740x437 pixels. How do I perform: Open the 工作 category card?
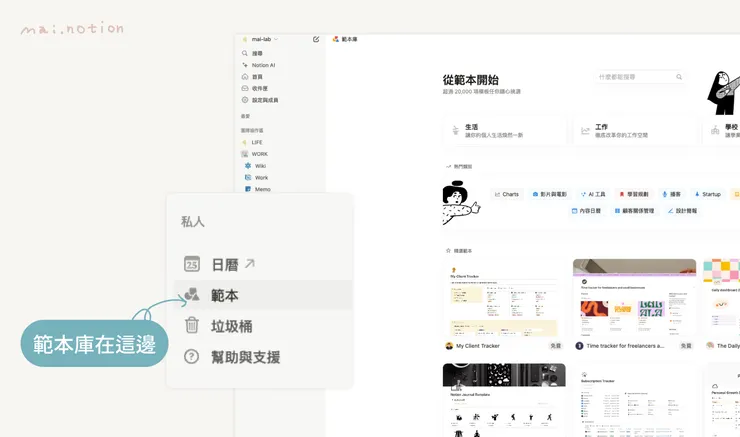[x=635, y=131]
